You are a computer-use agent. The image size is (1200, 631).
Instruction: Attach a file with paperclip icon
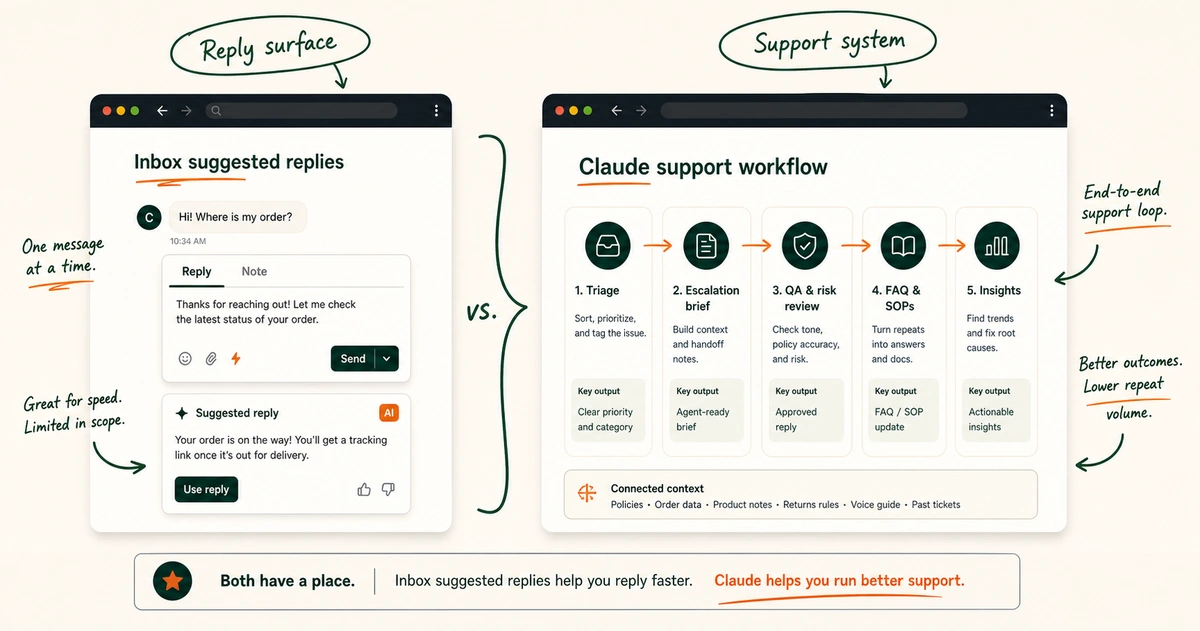tap(211, 358)
